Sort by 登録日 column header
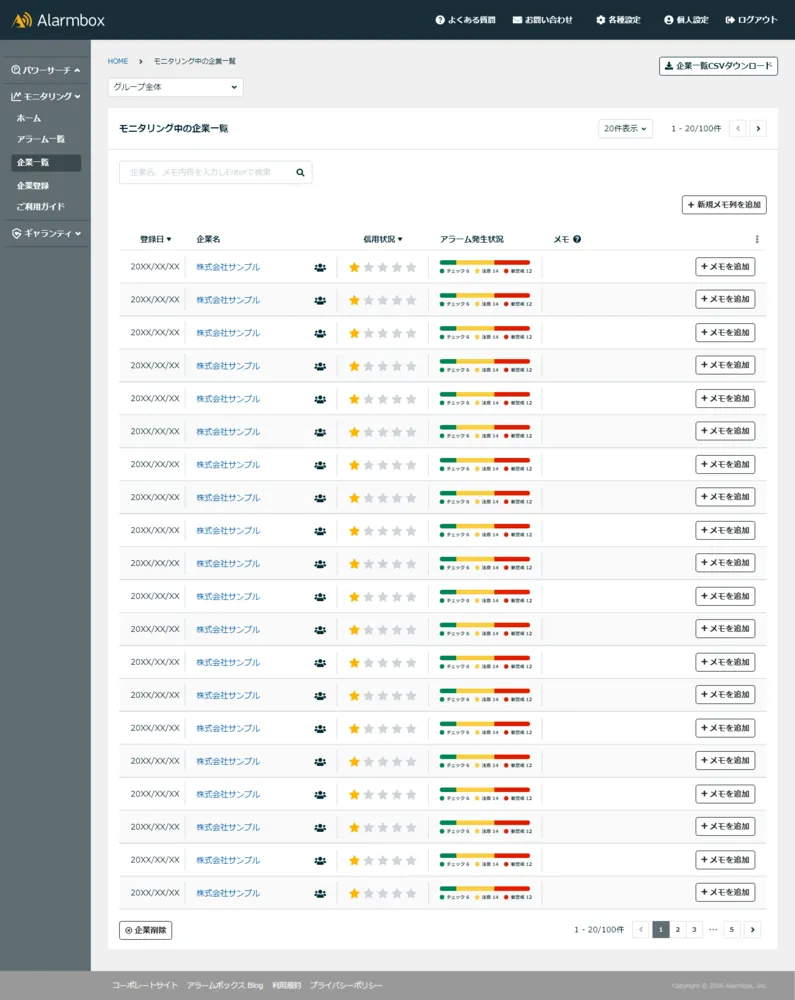Image resolution: width=795 pixels, height=1000 pixels. 156,239
